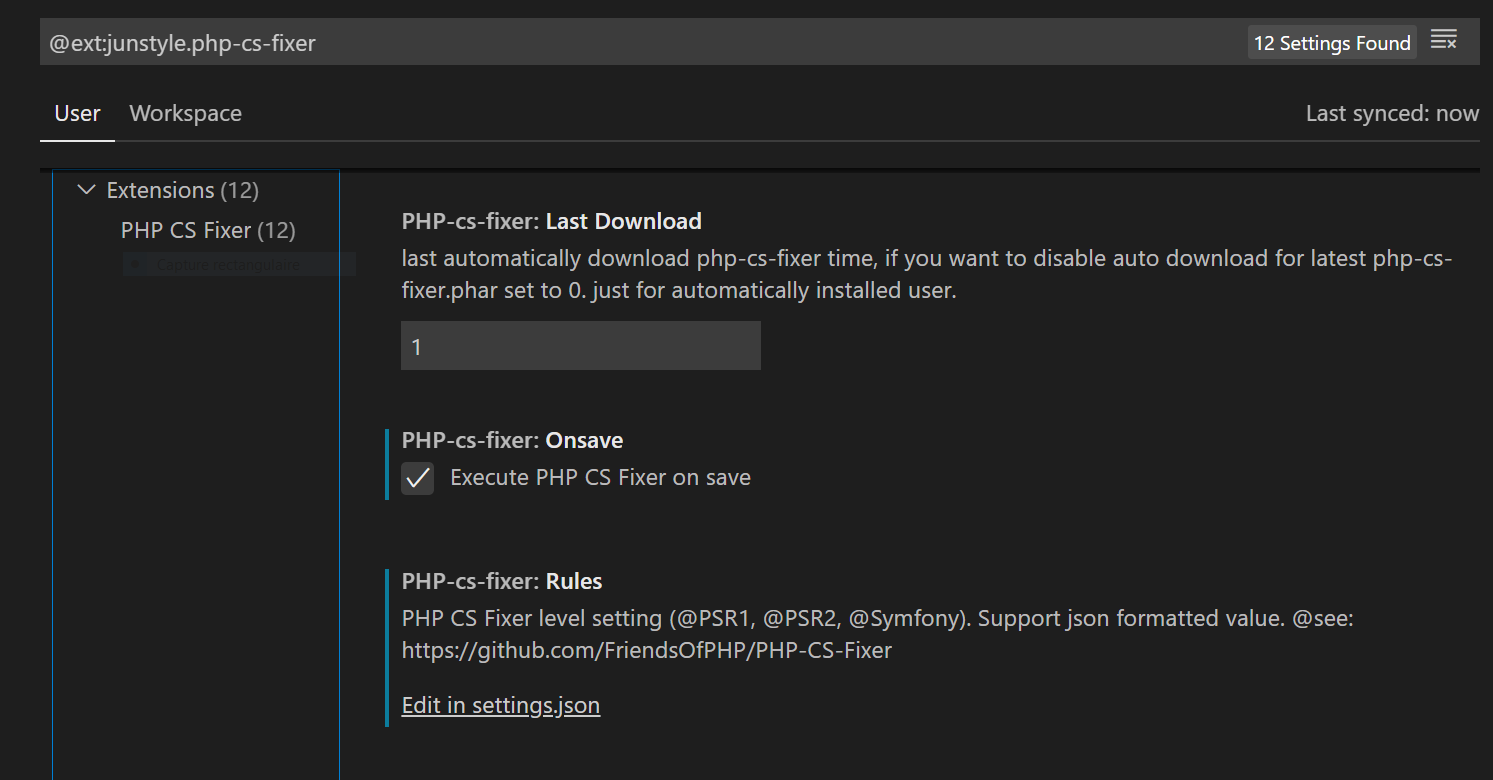
Task: Click the FriendsOfPHP/PHP-CS-Fixer GitHub URL text
Action: click(647, 650)
